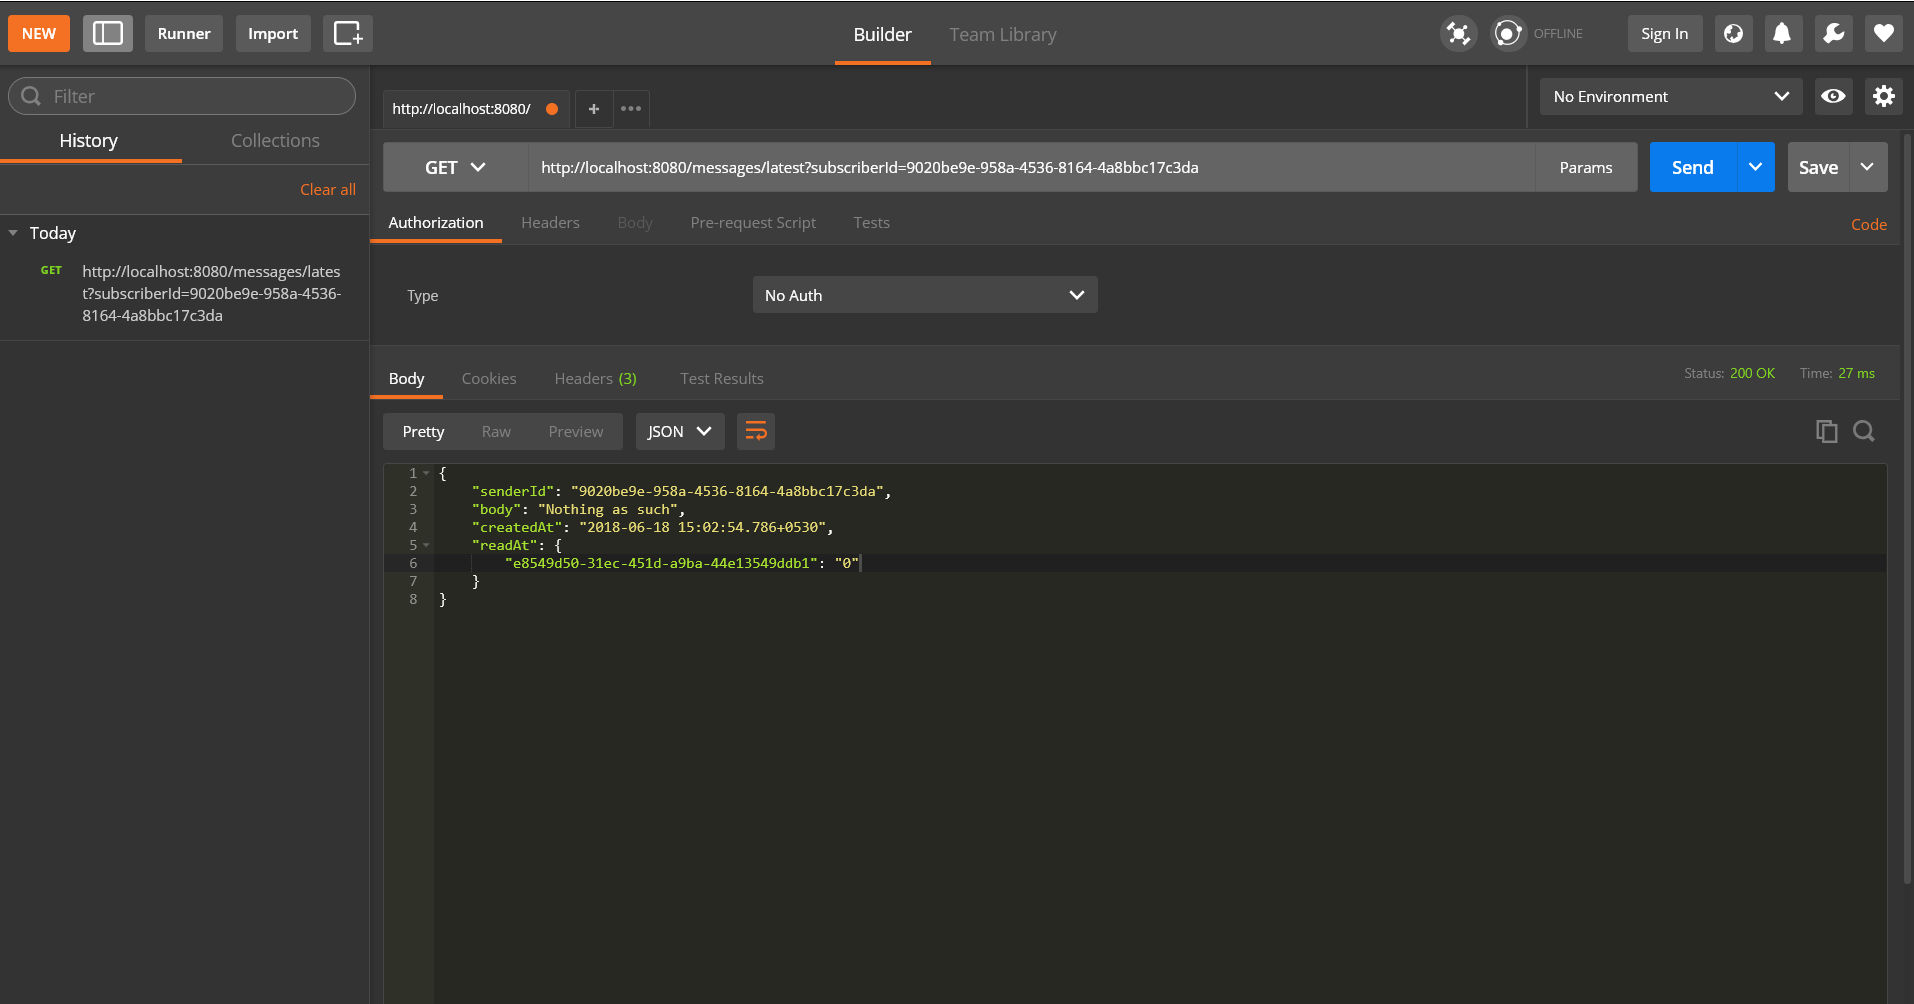Click the Import button
1914x1004 pixels.
pos(273,33)
